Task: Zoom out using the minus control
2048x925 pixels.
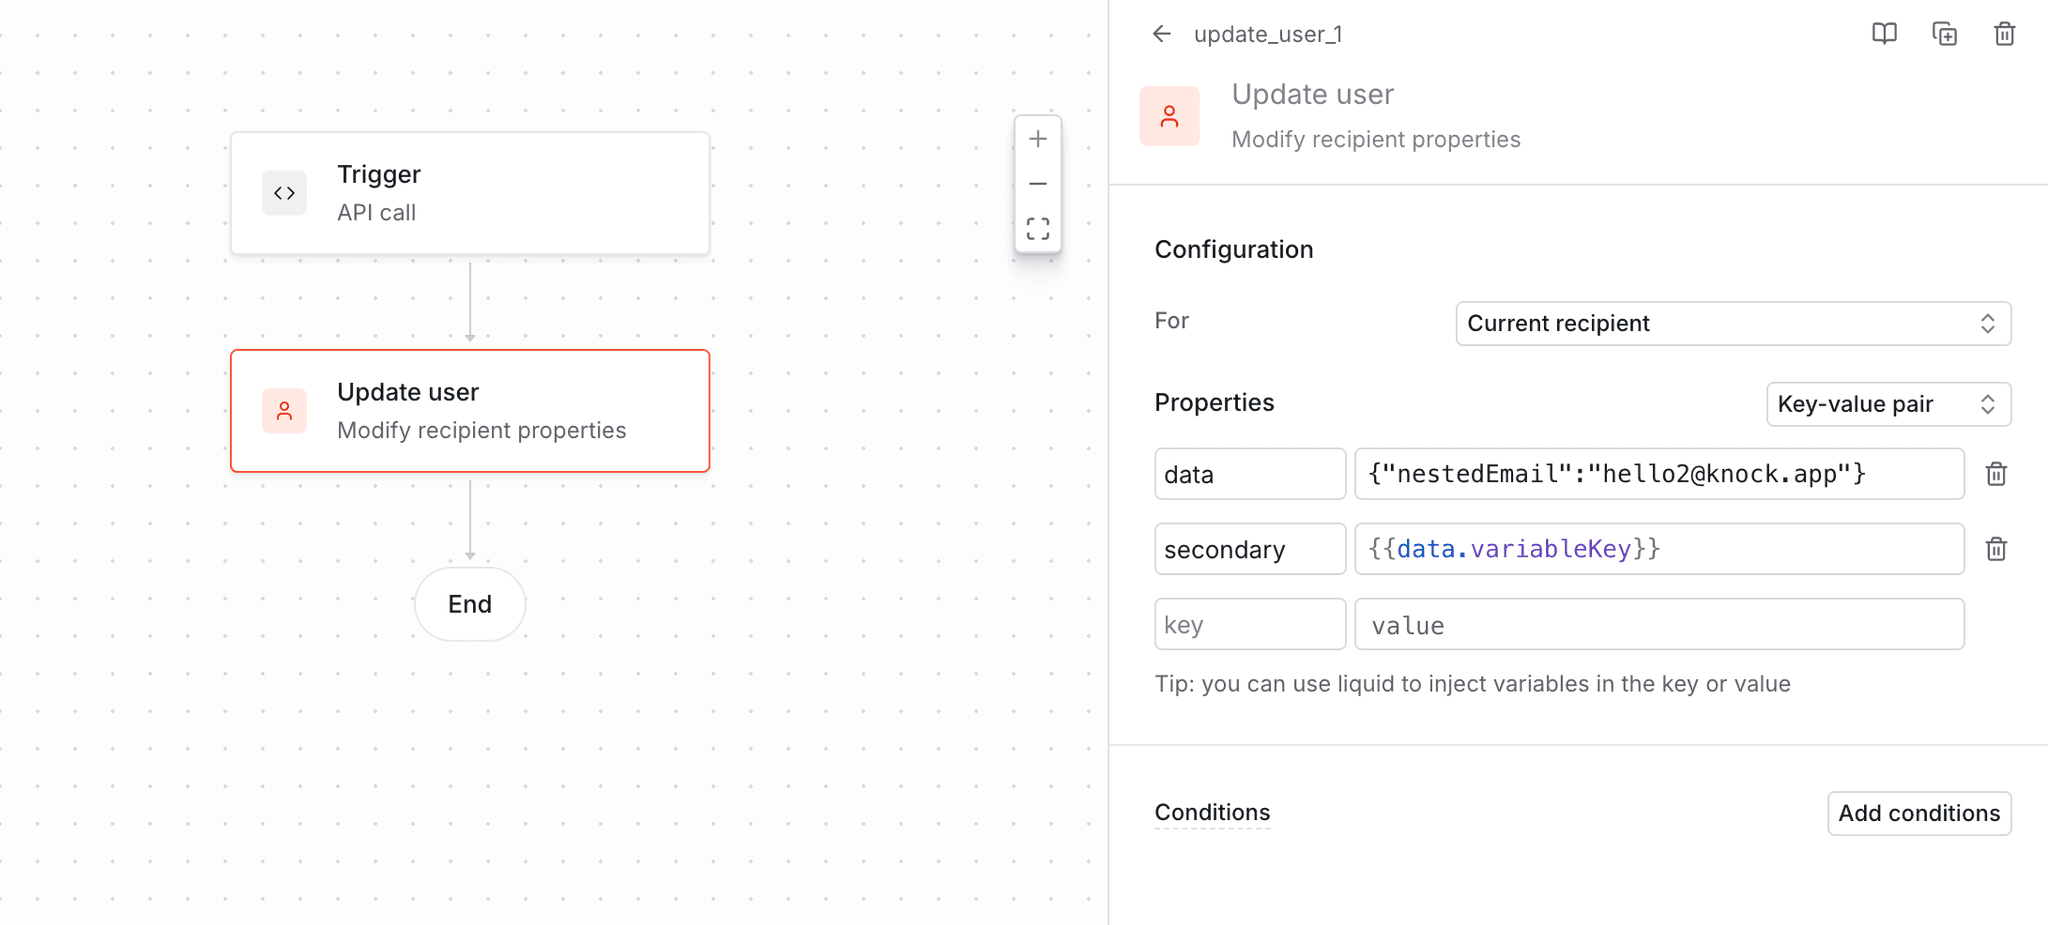Action: [x=1038, y=183]
